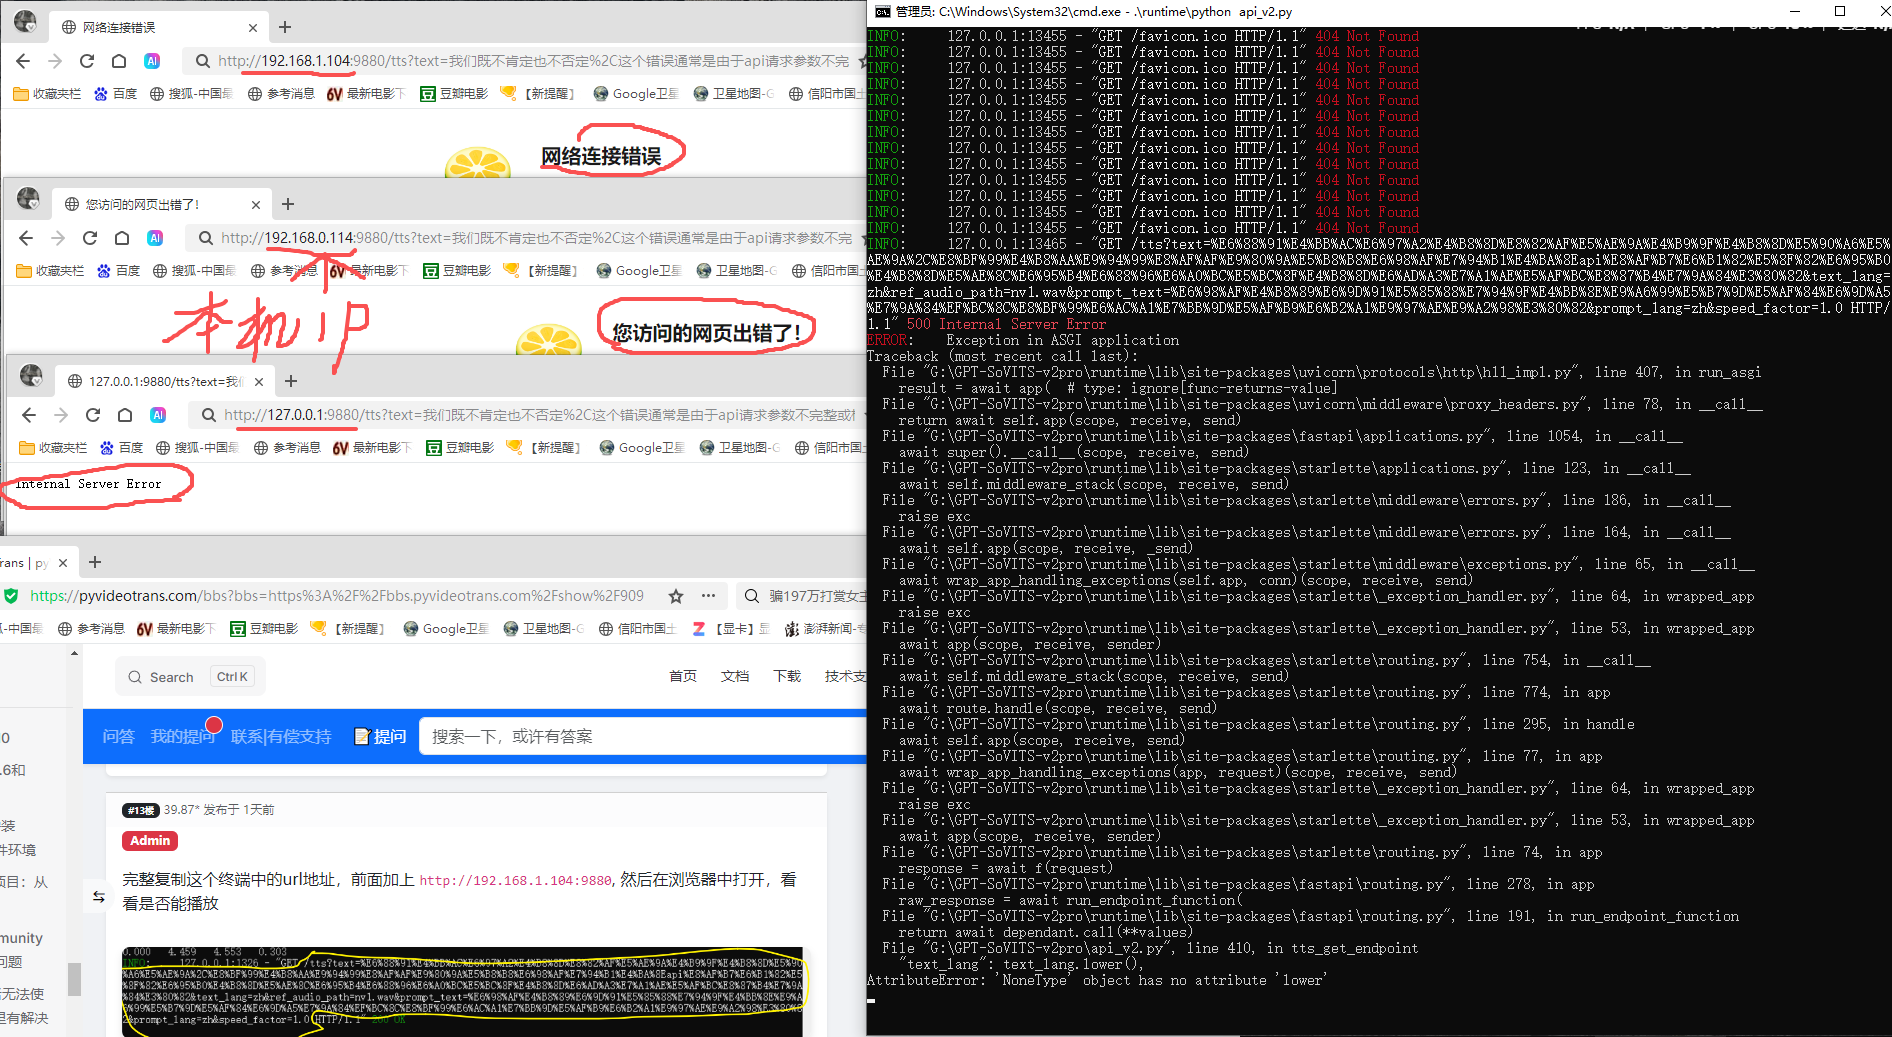Open the 文档 menu on pyvideotrans site

point(734,677)
